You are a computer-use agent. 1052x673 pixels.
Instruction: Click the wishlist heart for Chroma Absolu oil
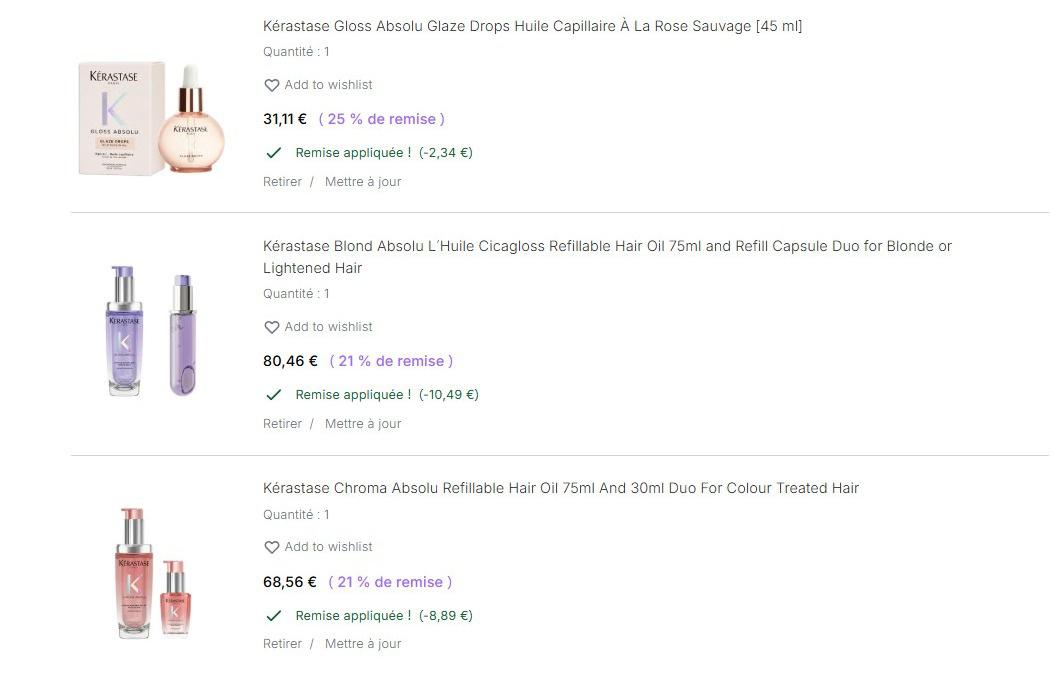tap(271, 548)
